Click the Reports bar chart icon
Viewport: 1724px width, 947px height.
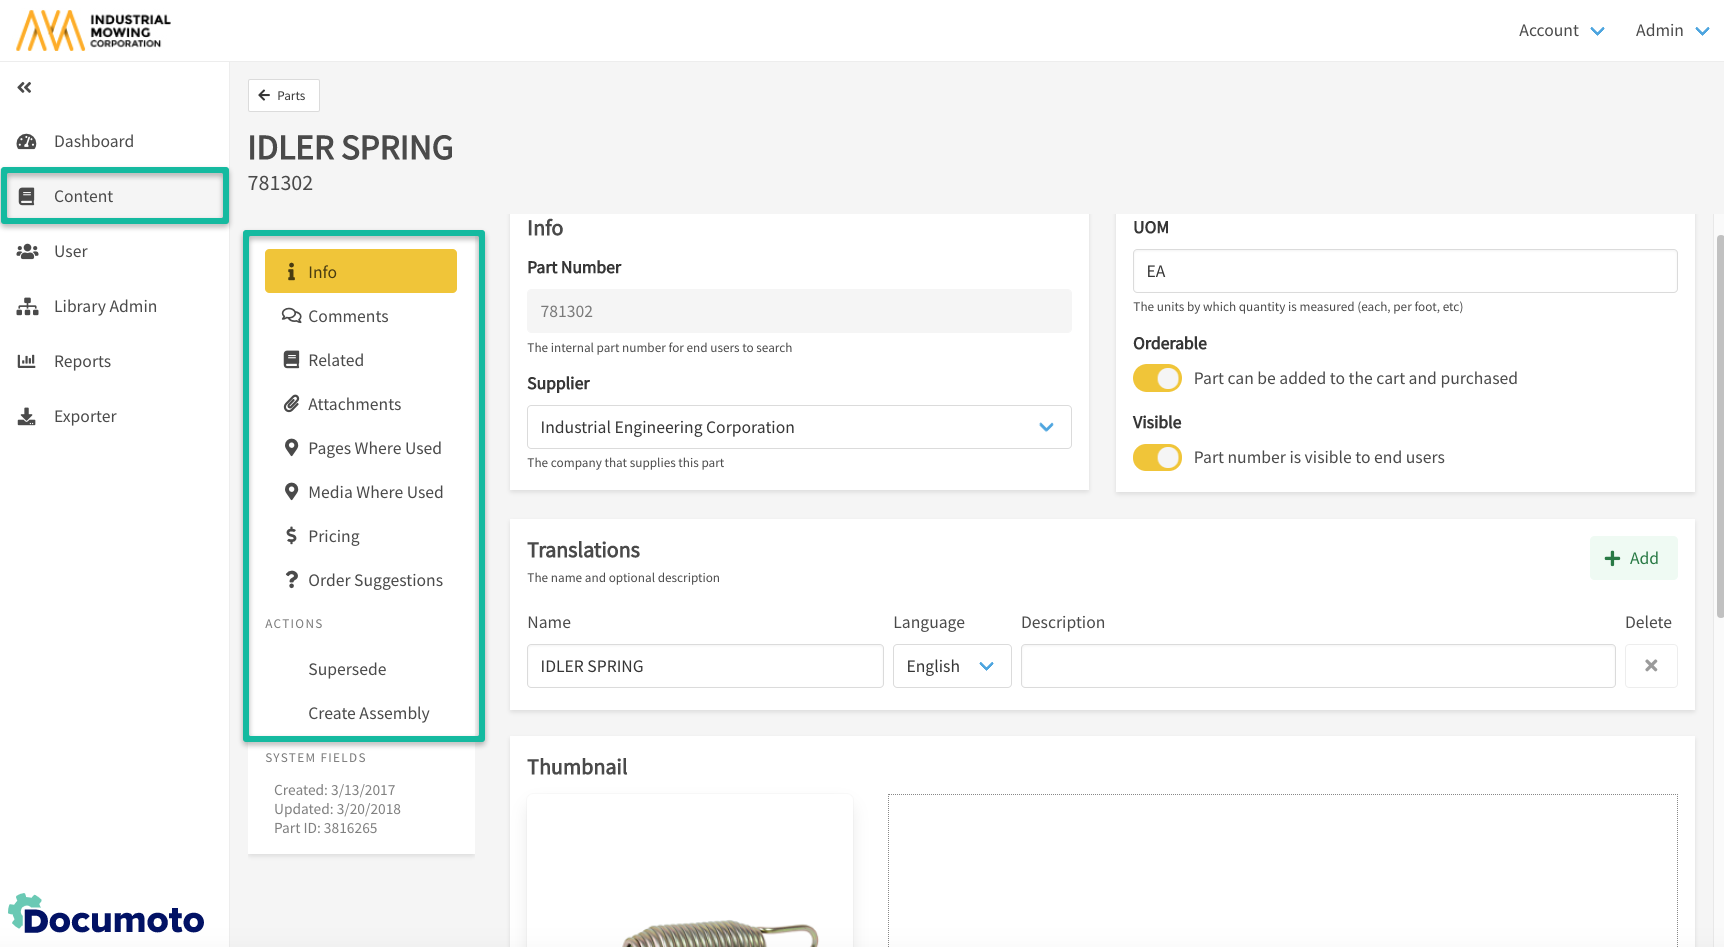[27, 361]
